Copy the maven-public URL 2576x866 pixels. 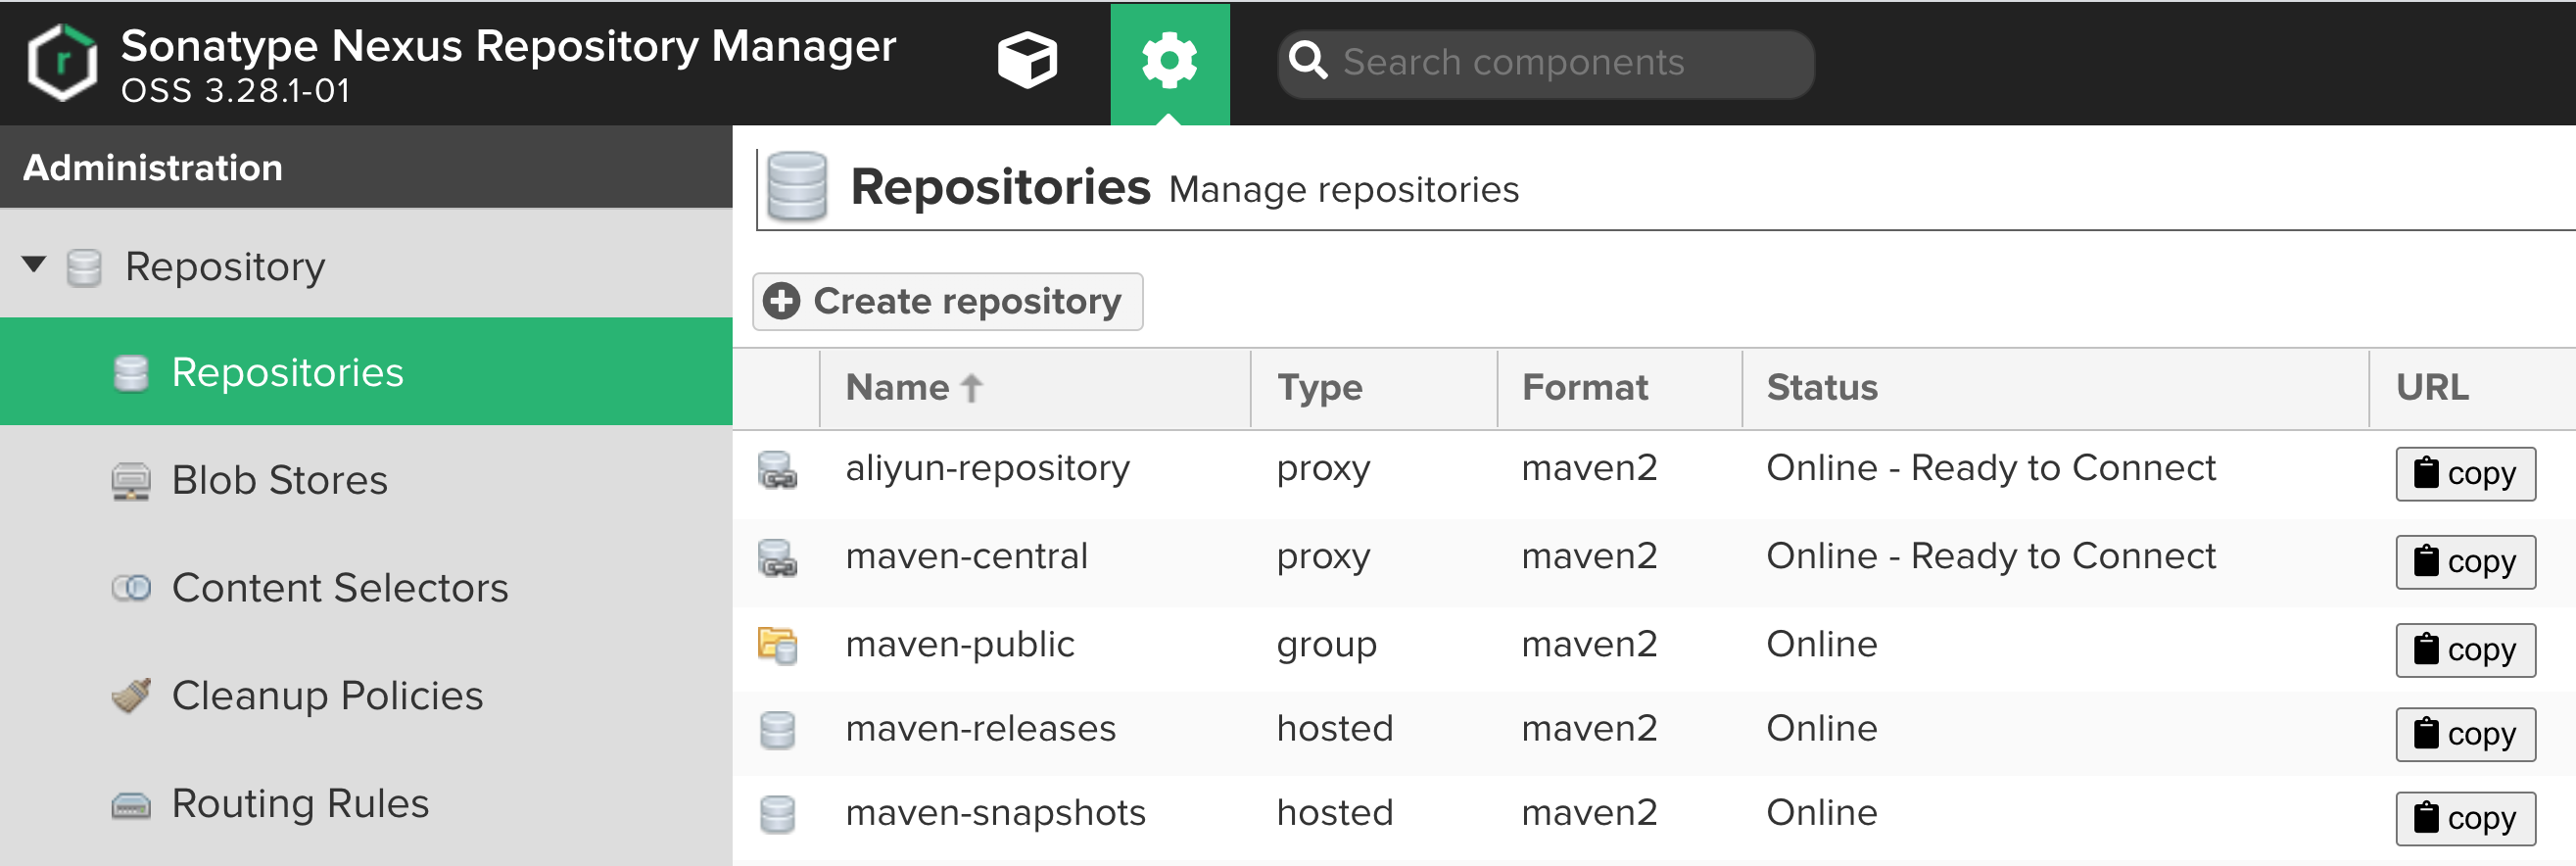(2465, 650)
